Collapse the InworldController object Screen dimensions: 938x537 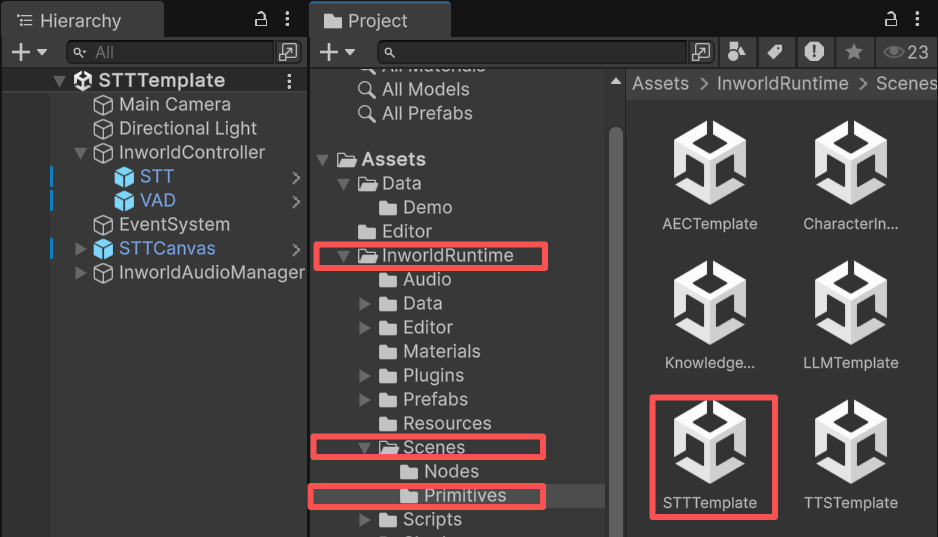click(x=81, y=153)
